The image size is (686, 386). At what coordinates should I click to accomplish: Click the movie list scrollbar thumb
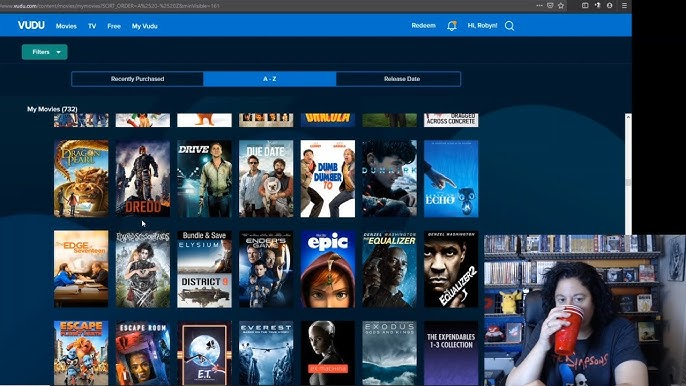point(628,182)
